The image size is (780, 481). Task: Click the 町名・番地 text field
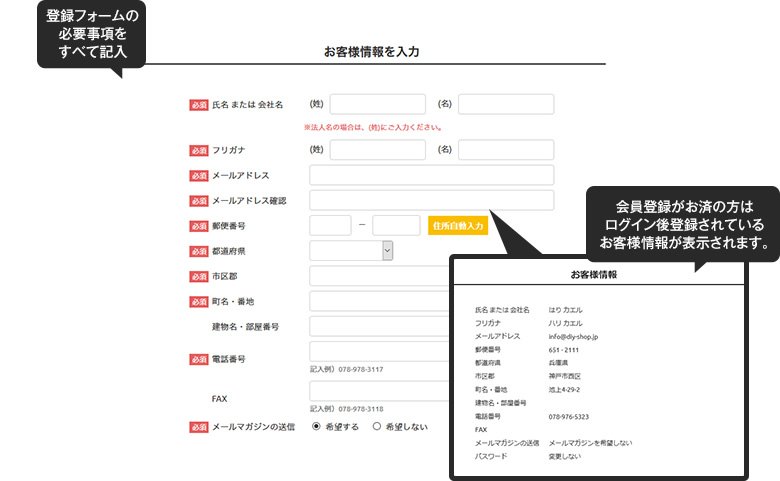click(x=380, y=301)
